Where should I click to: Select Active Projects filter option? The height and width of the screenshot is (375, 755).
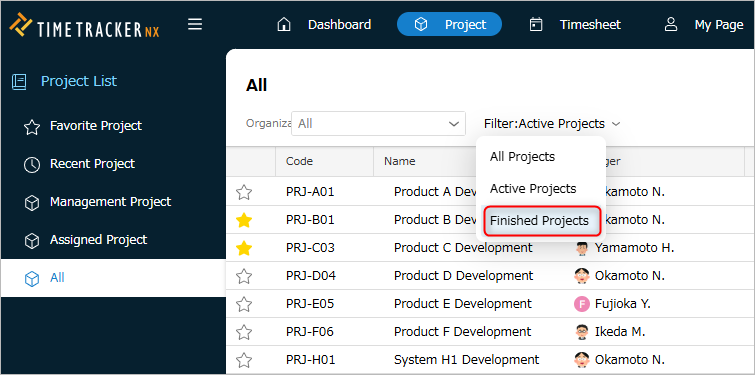pyautogui.click(x=533, y=189)
